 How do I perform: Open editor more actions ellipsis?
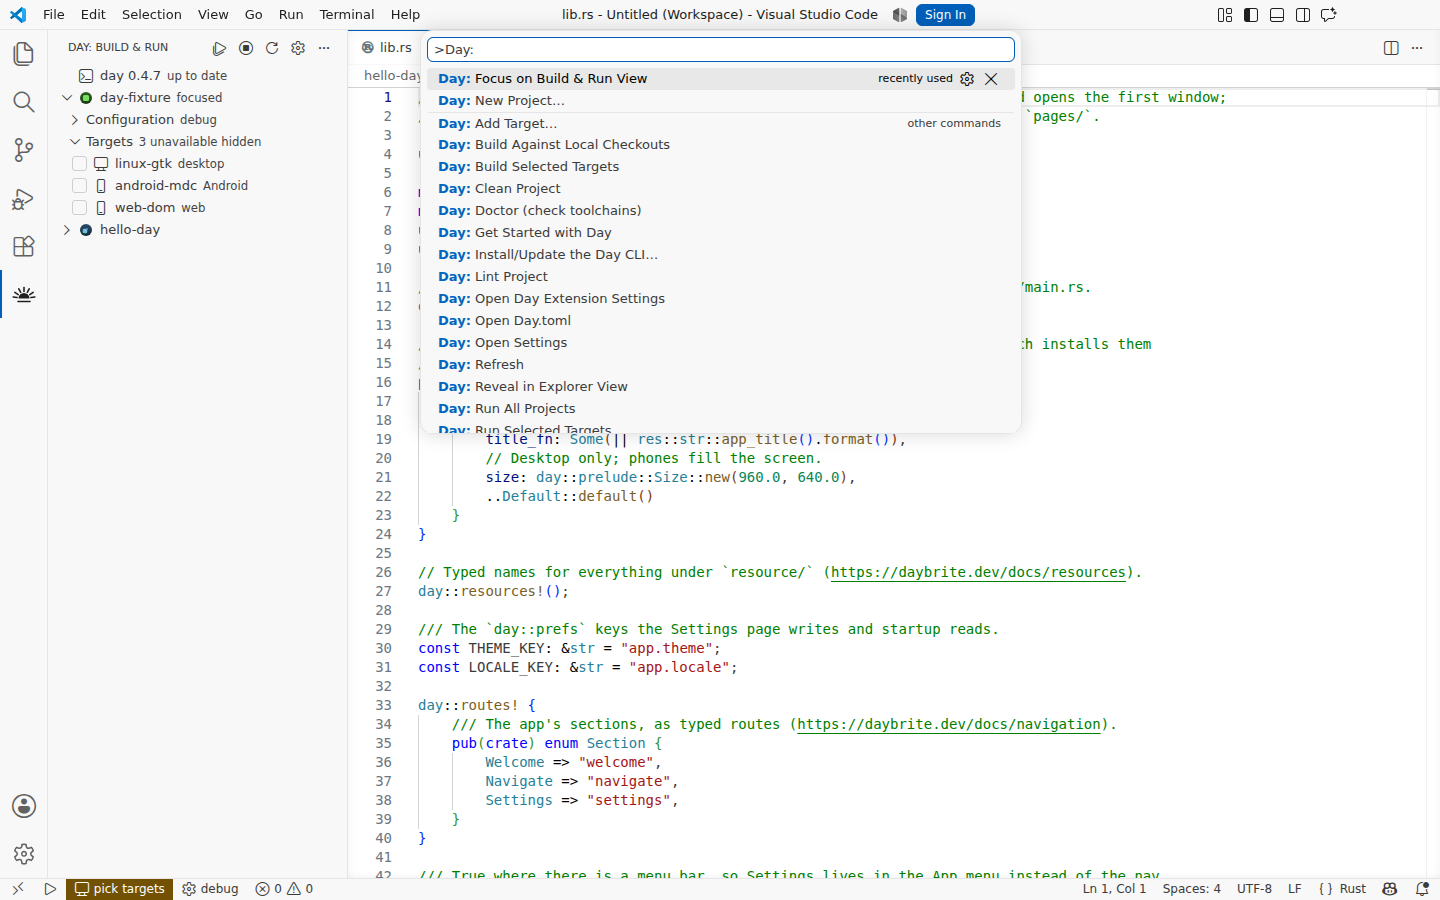(x=1417, y=48)
